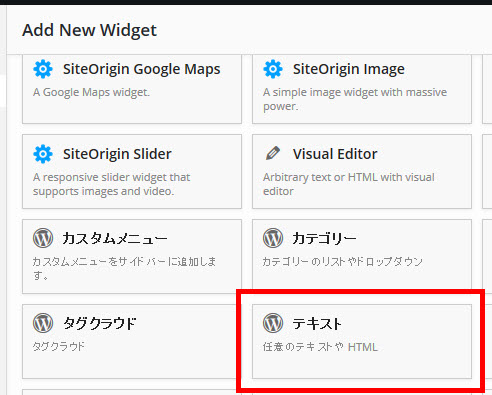The image size is (492, 395).
Task: Click the Add New Widget dialog heading
Action: point(89,30)
